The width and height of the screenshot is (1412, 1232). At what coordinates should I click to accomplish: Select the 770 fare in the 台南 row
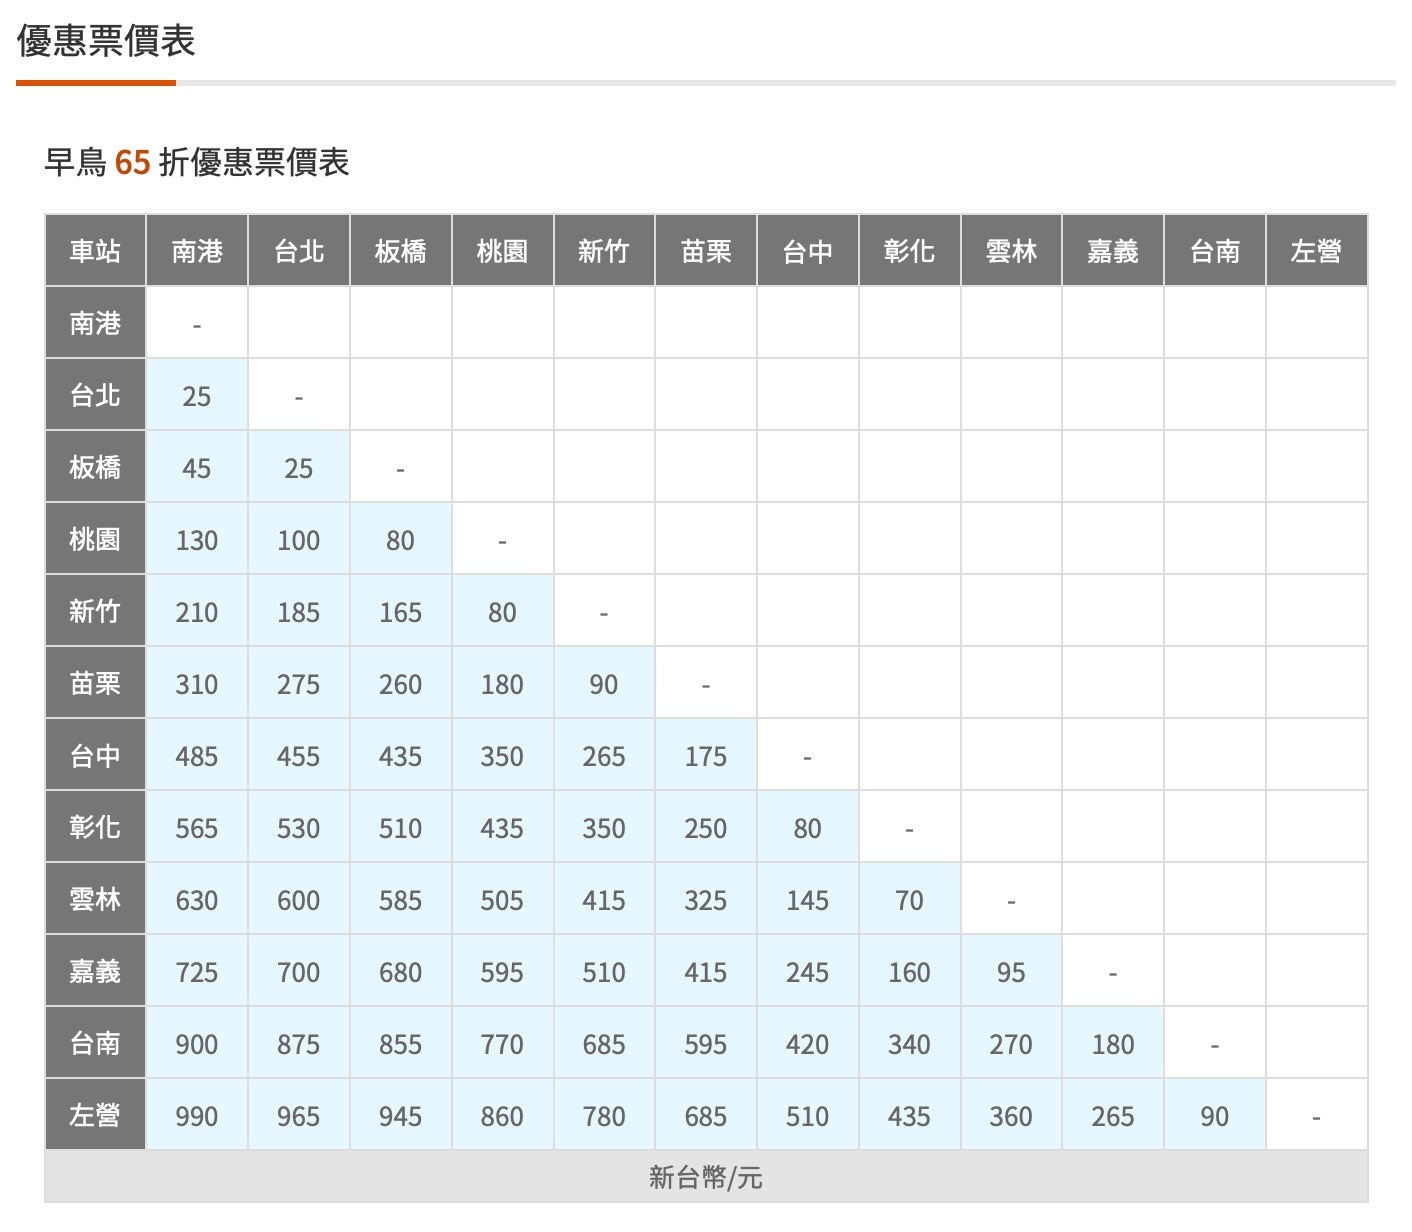pos(502,1044)
